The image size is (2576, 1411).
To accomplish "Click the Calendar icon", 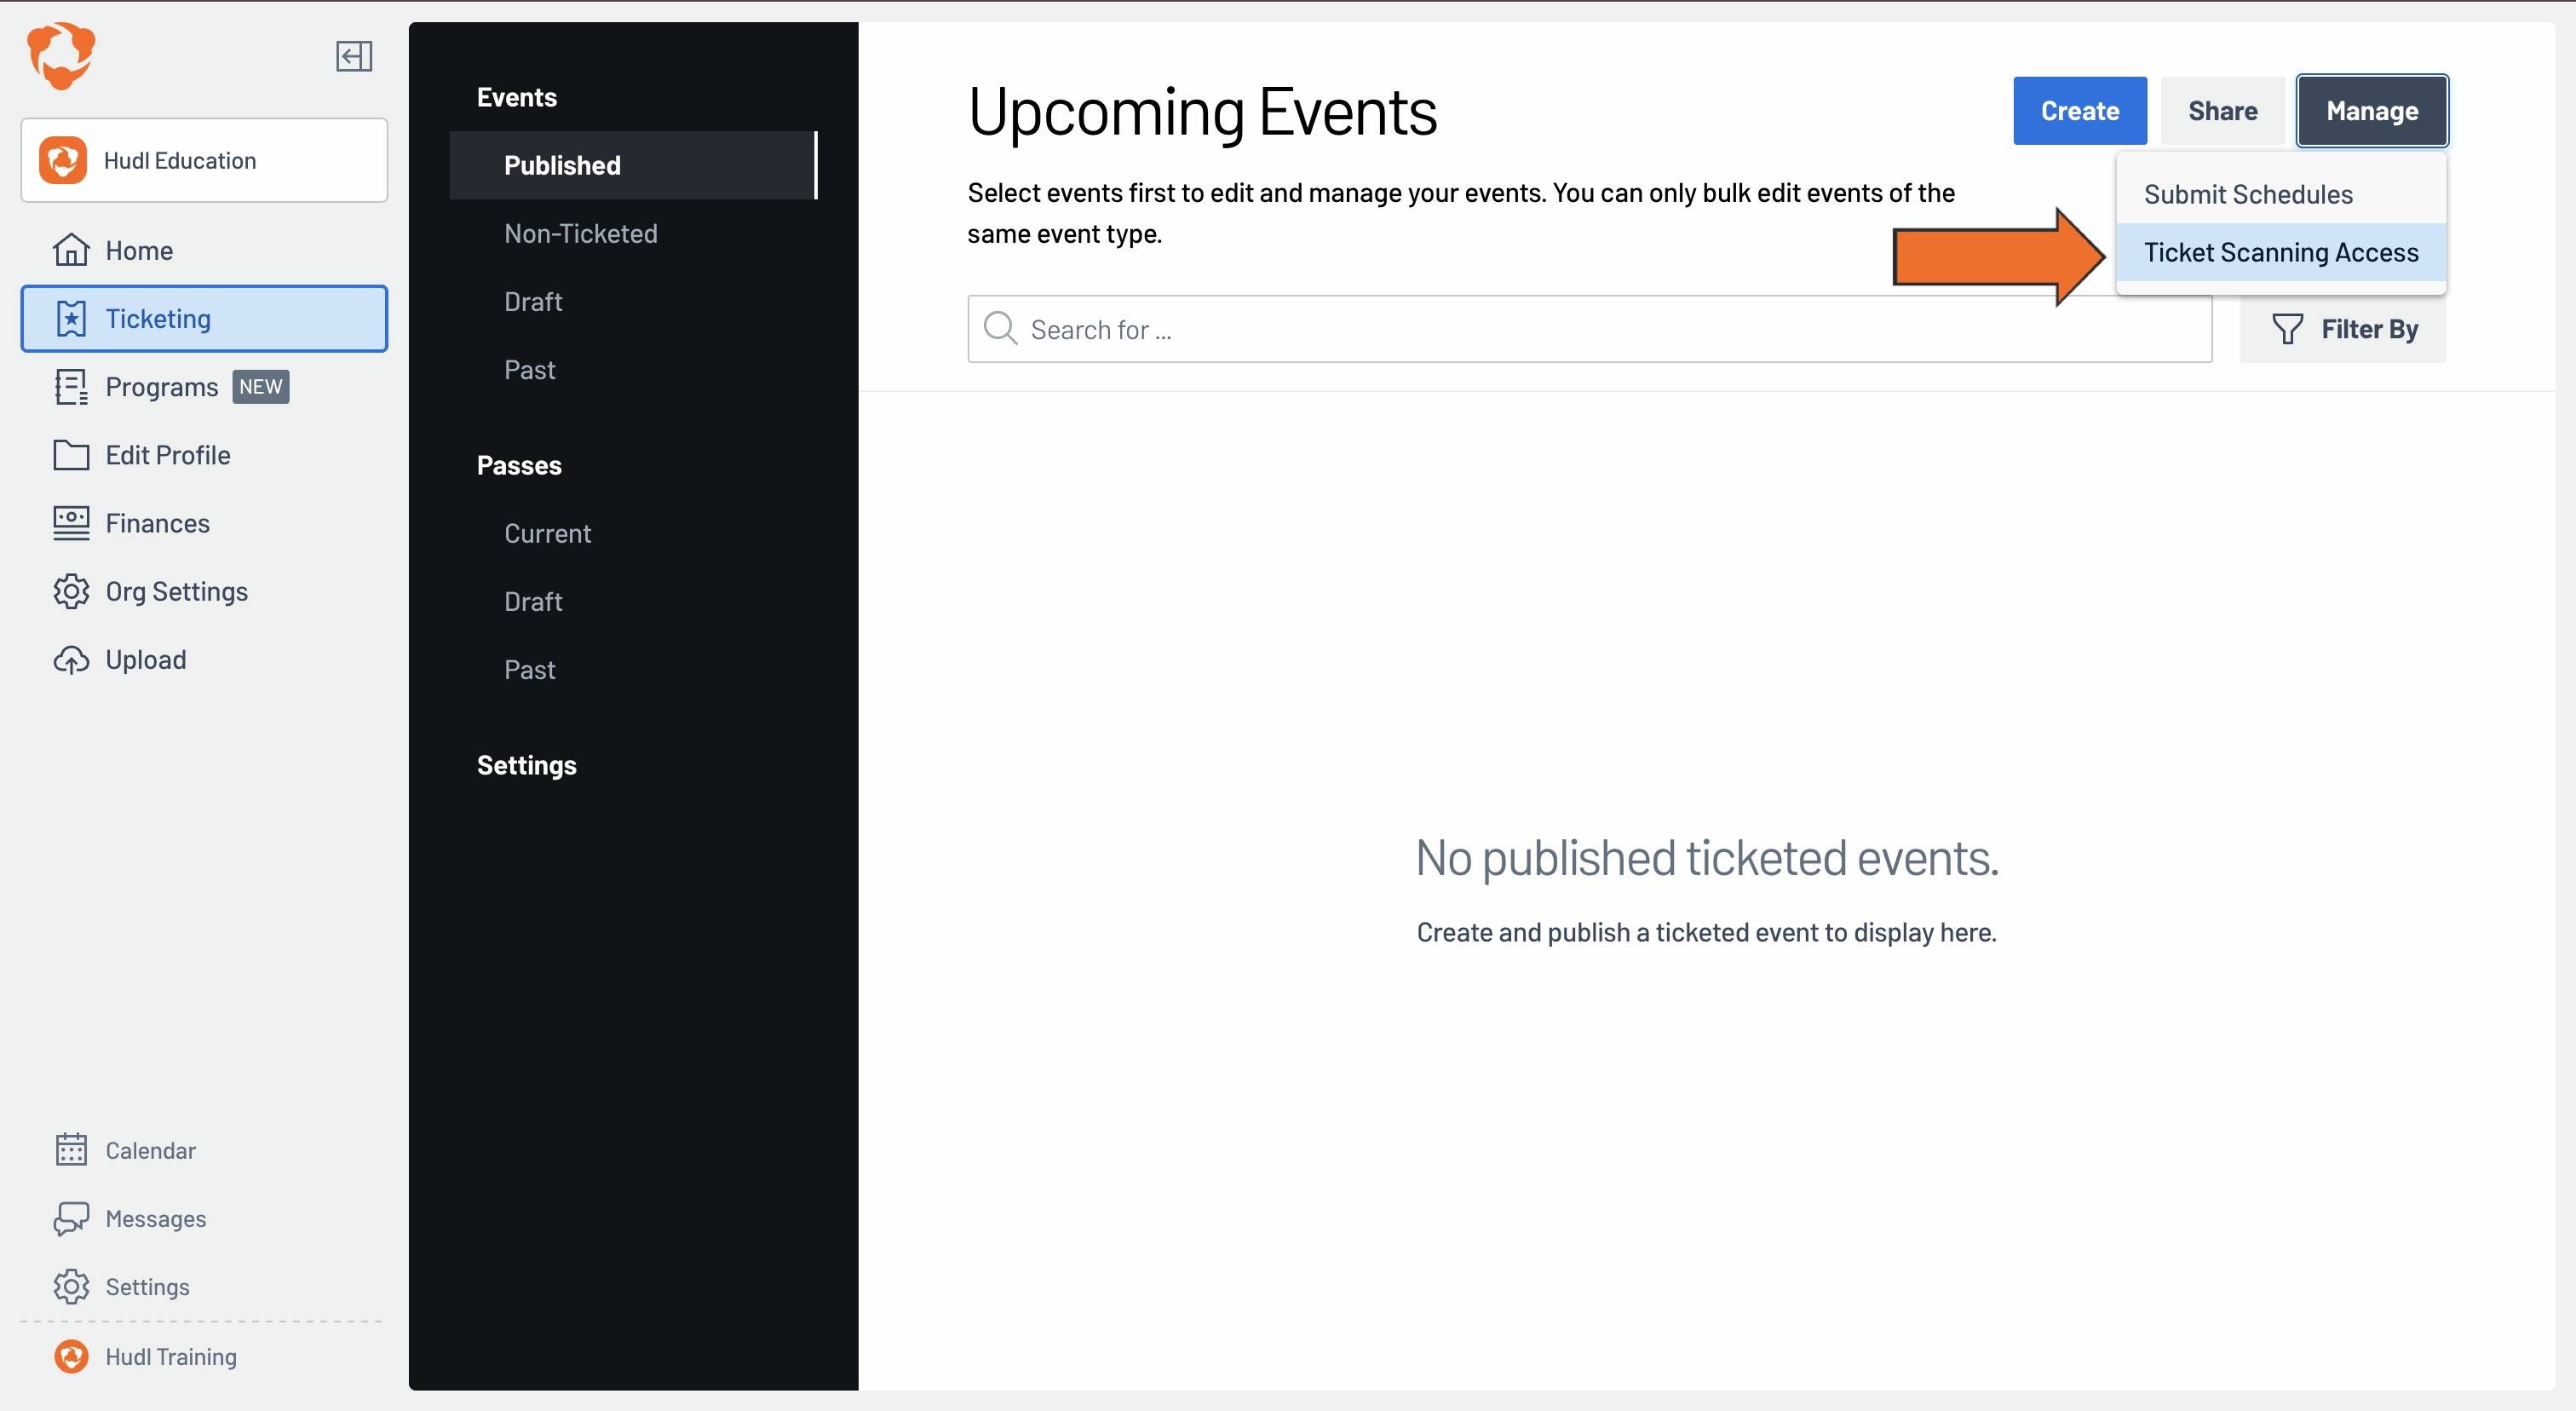I will (x=71, y=1150).
